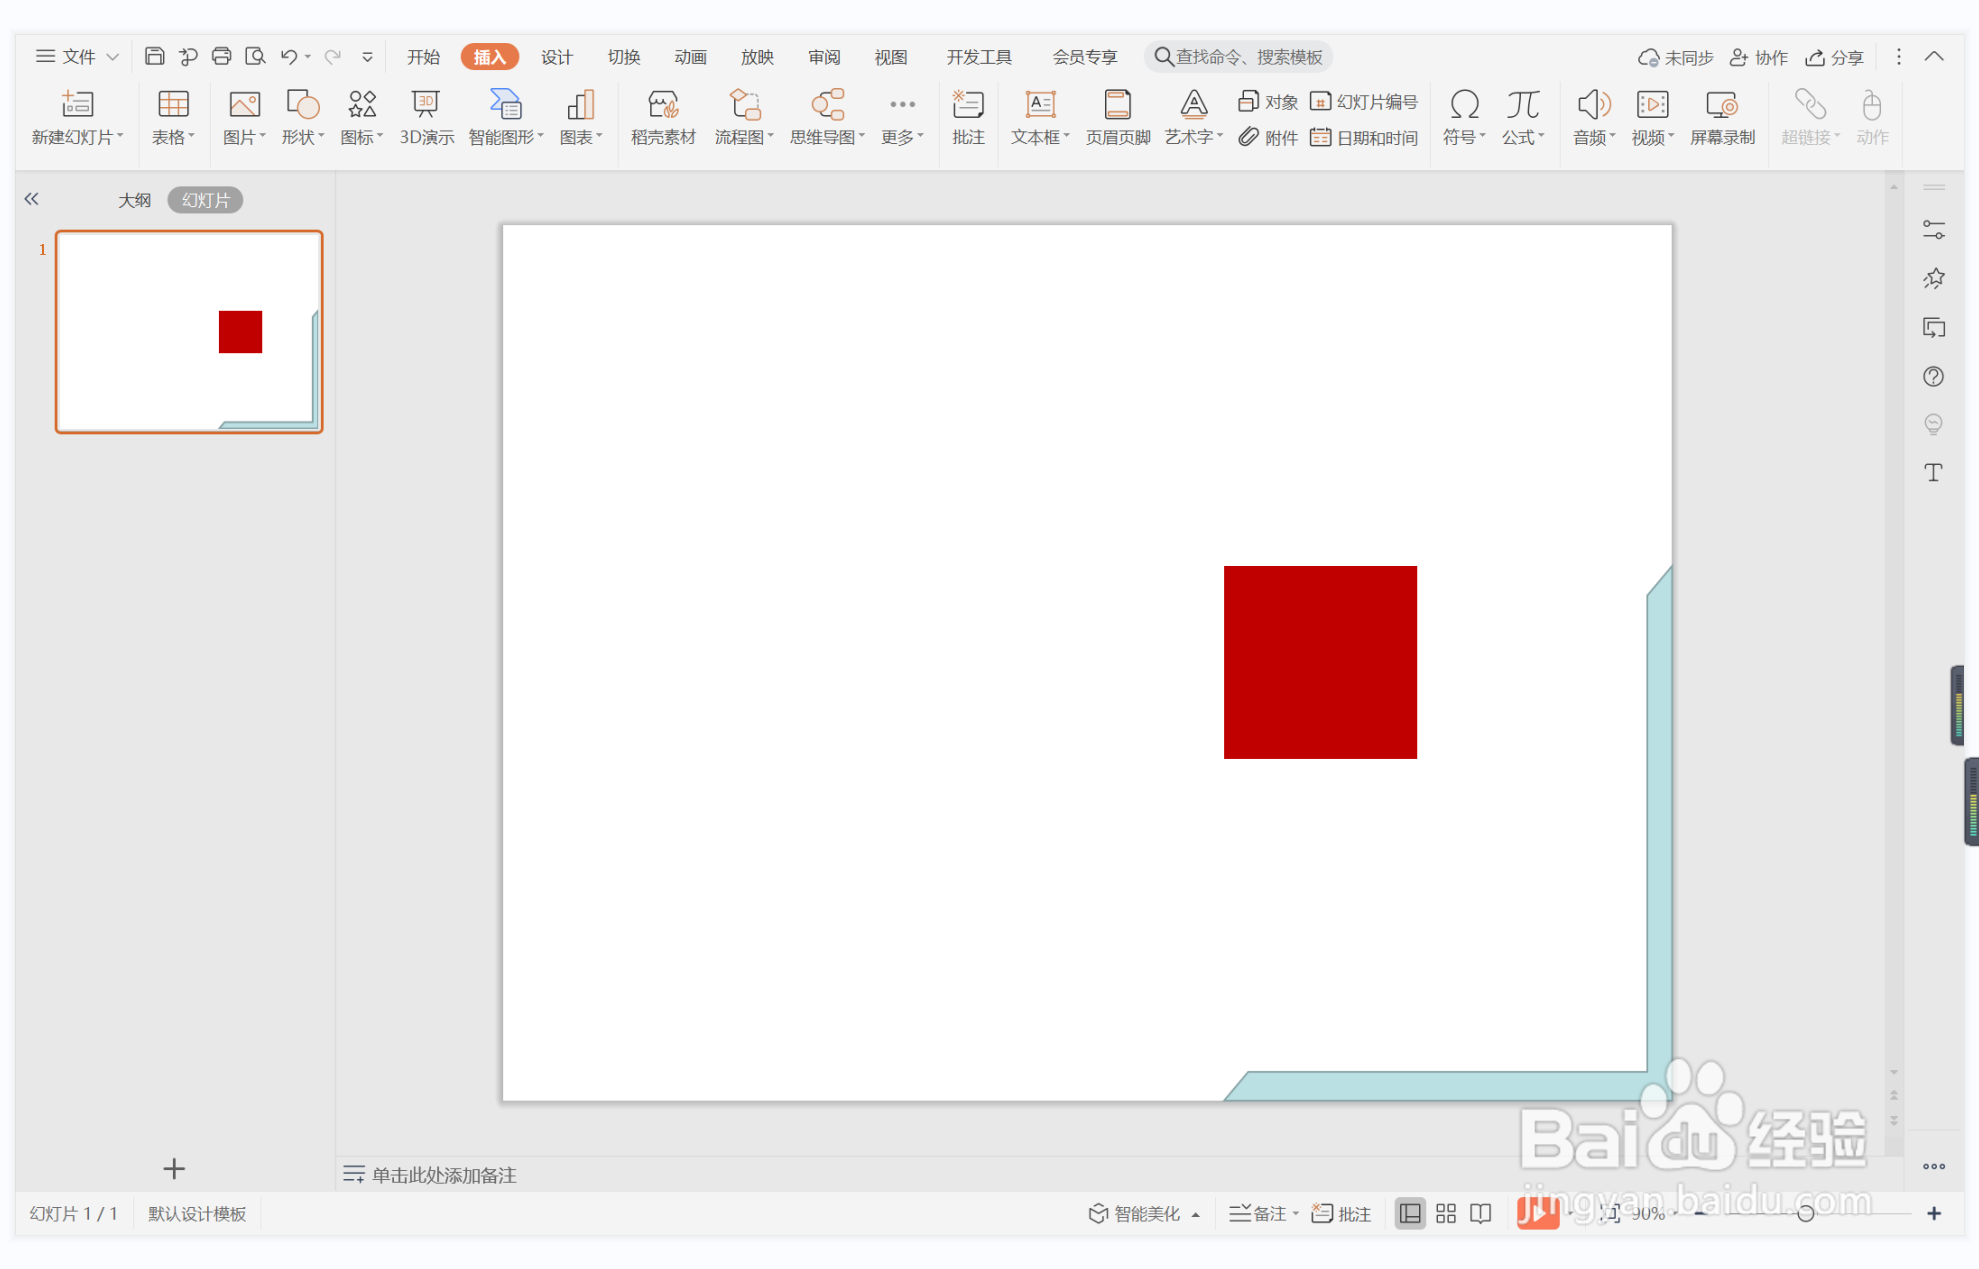Select the 大纲 outline tab
The height and width of the screenshot is (1269, 1979).
pos(134,200)
